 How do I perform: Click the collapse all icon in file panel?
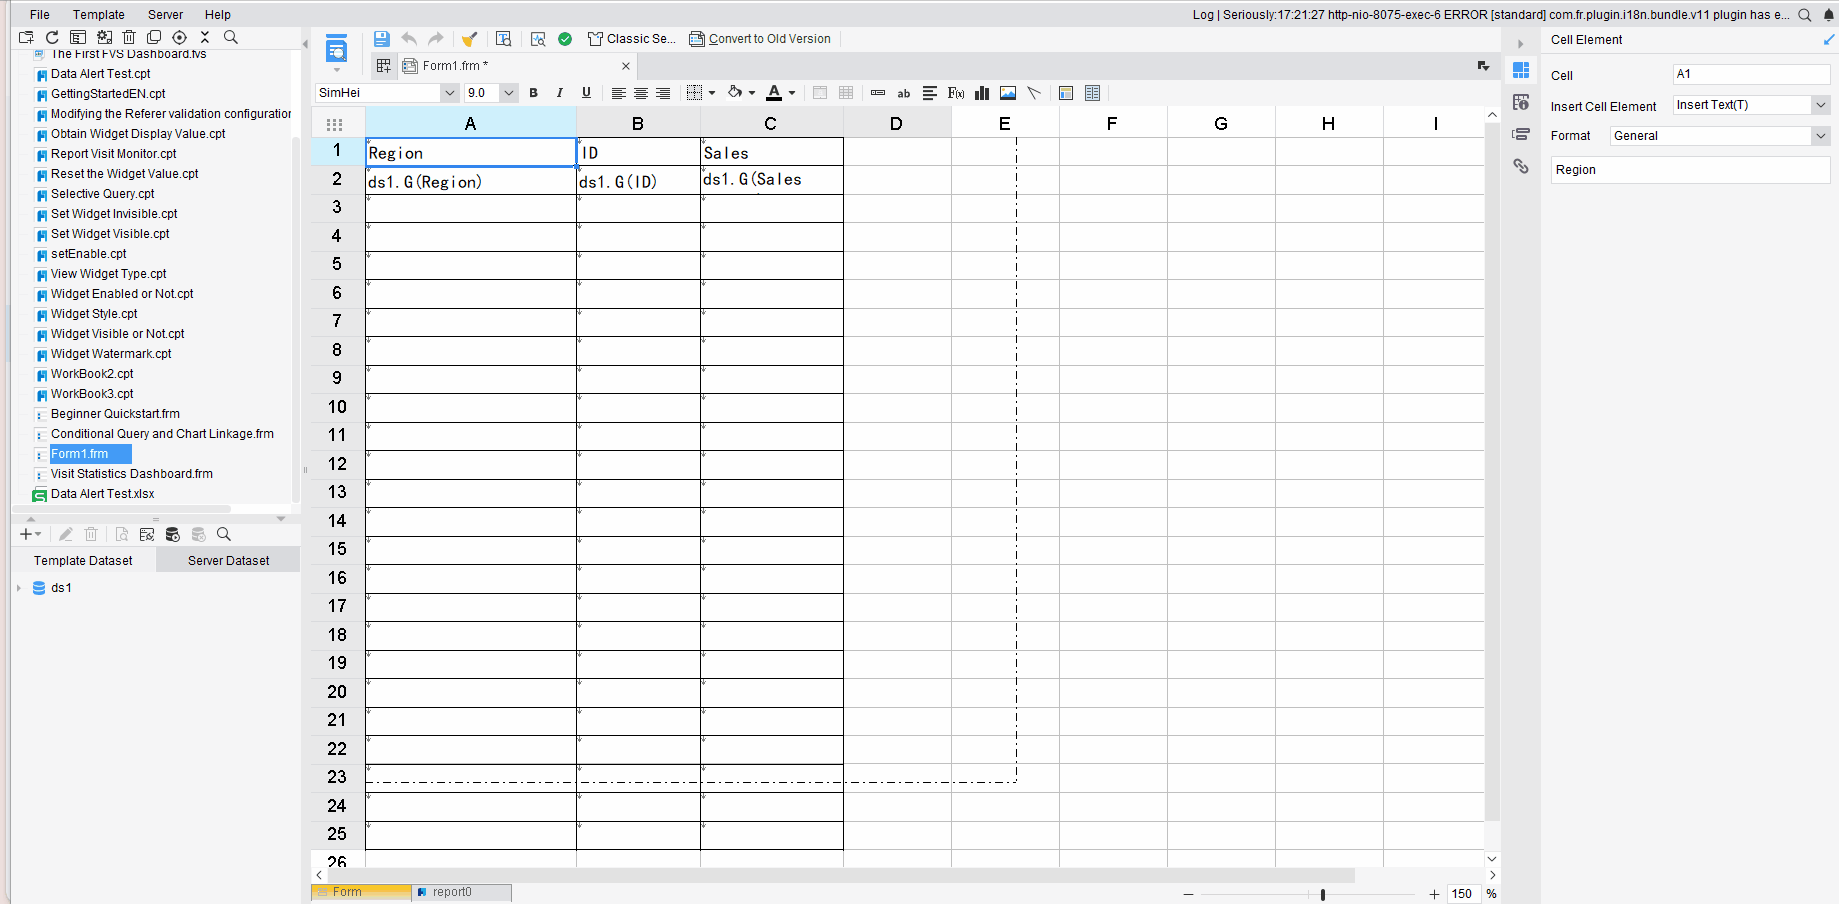coord(205,37)
